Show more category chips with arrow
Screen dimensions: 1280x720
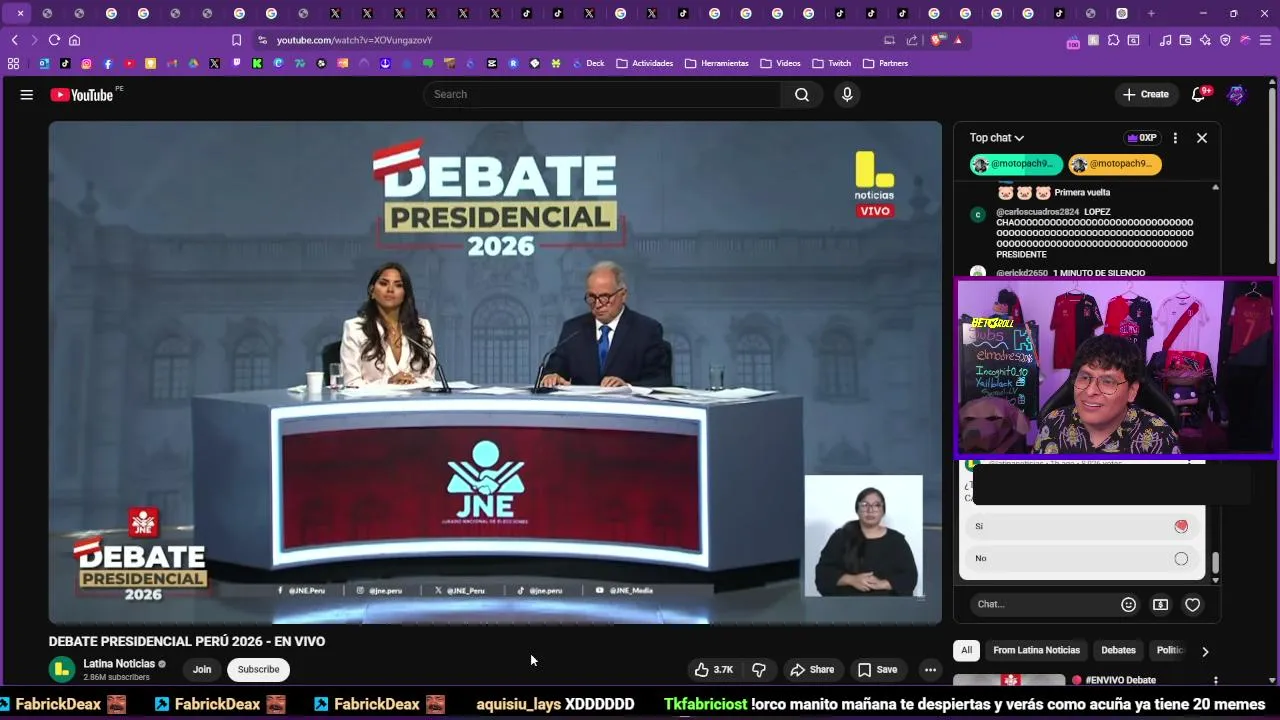1204,651
